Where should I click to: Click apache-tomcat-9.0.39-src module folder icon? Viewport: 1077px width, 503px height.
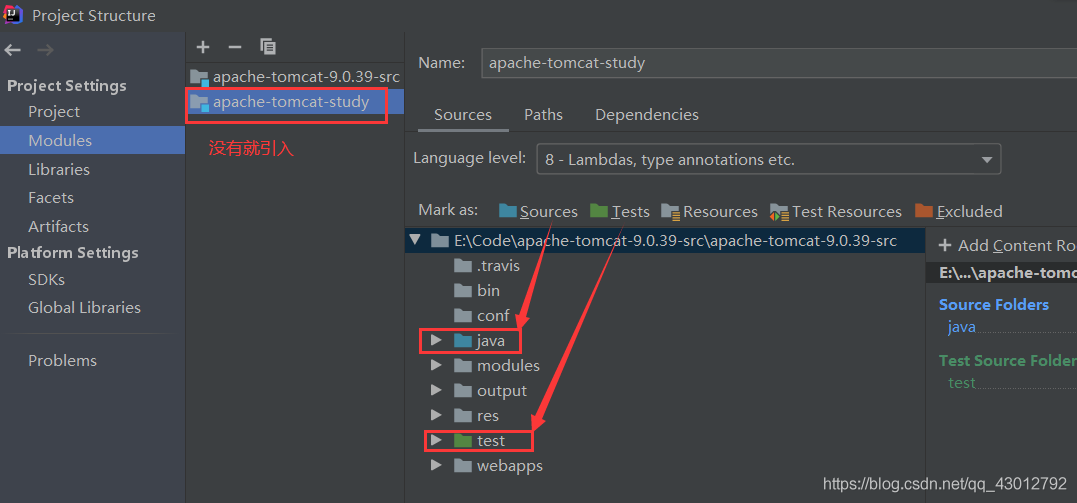pos(199,77)
